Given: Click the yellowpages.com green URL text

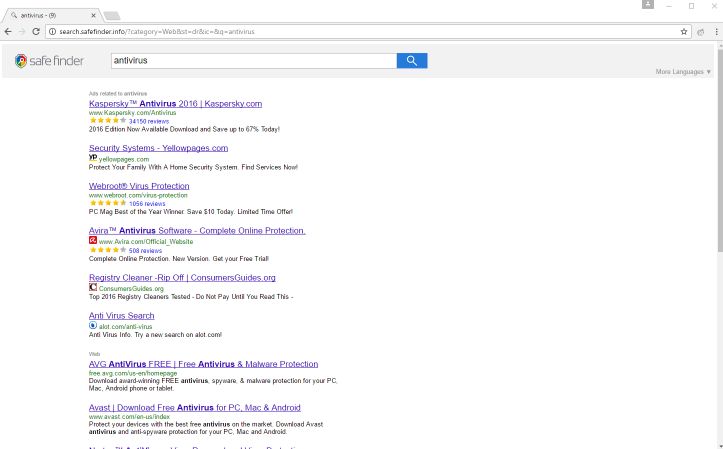Looking at the screenshot, I should click(x=124, y=159).
